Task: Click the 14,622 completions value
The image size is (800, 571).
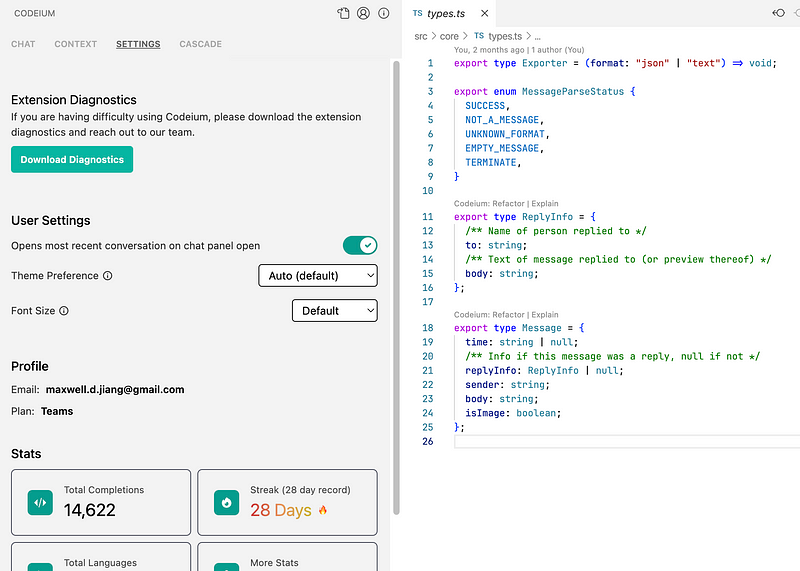Action: [90, 510]
